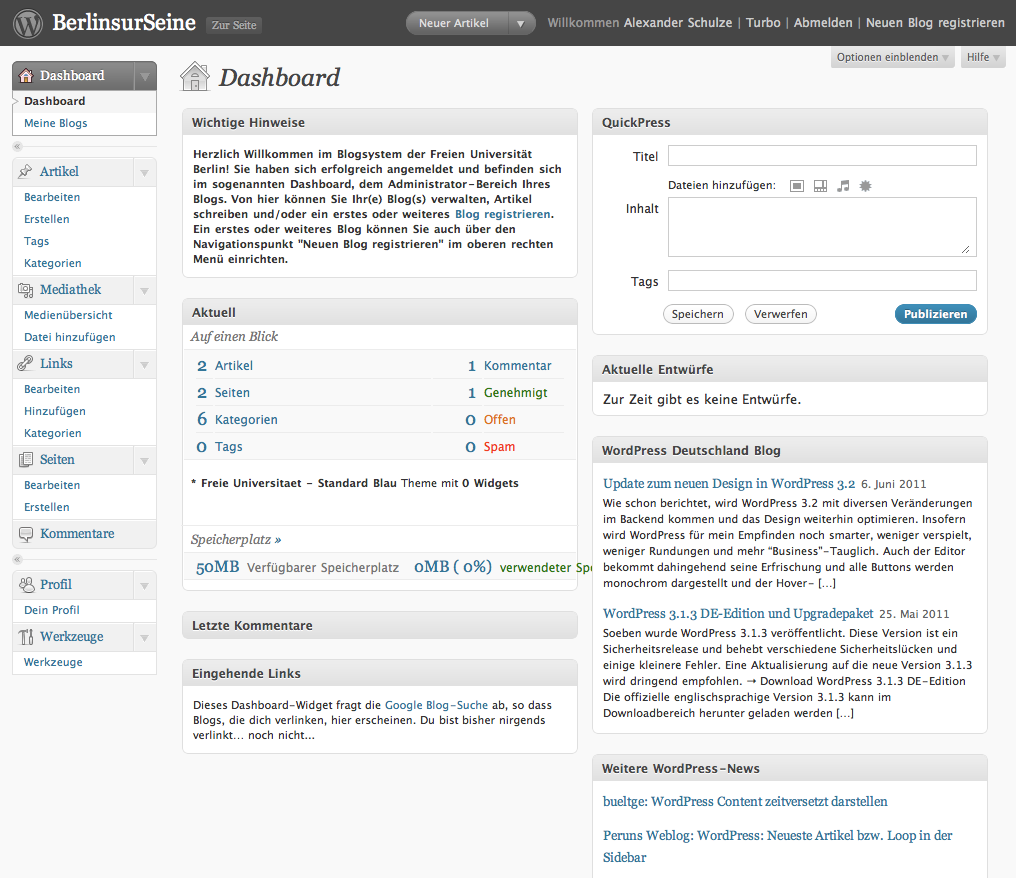The image size is (1016, 878).
Task: Click the add media star icon
Action: (866, 186)
